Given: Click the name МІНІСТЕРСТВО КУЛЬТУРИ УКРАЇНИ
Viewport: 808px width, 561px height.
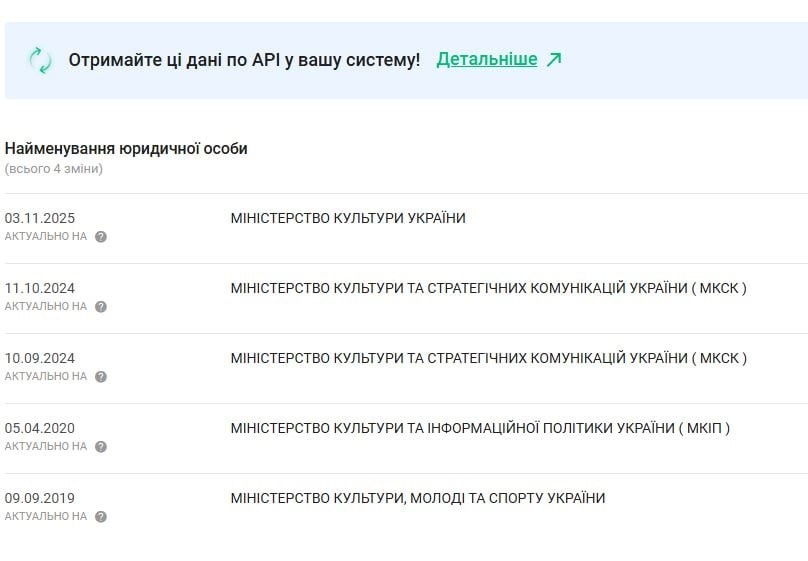Looking at the screenshot, I should (348, 218).
